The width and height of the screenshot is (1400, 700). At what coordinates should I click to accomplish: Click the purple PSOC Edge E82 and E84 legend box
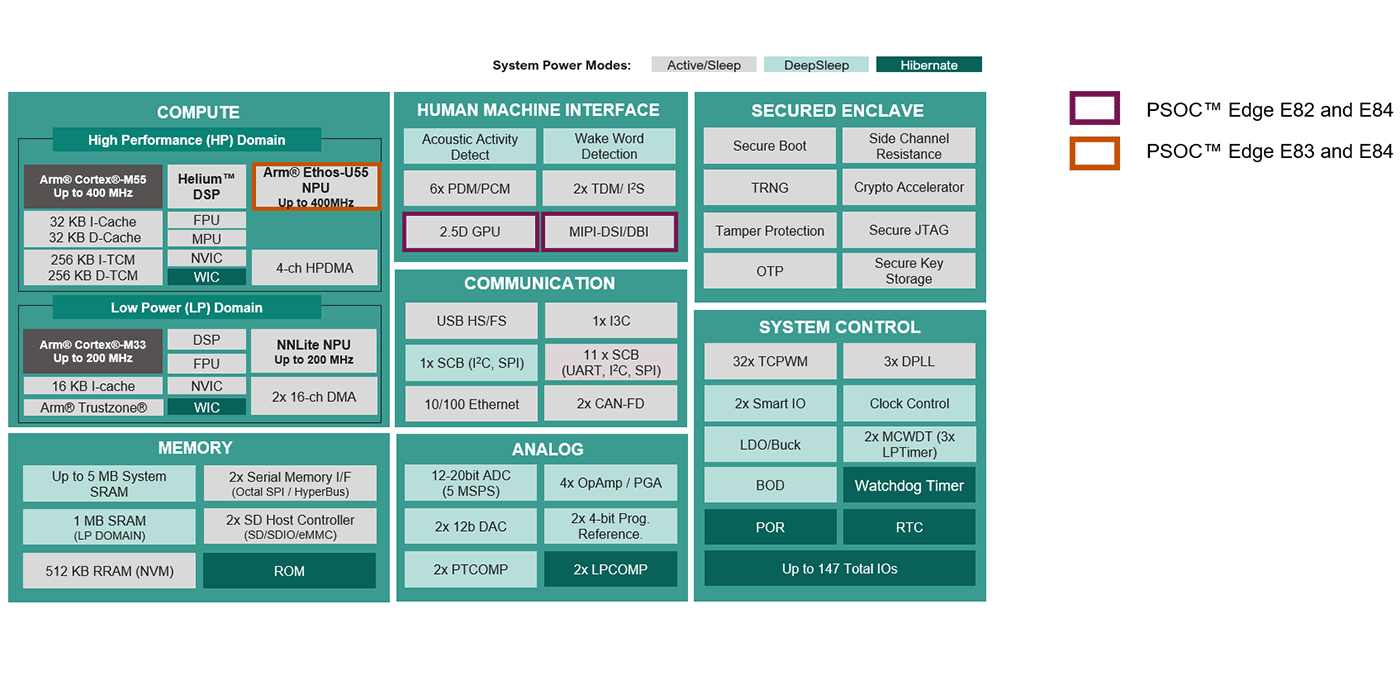(x=1094, y=109)
